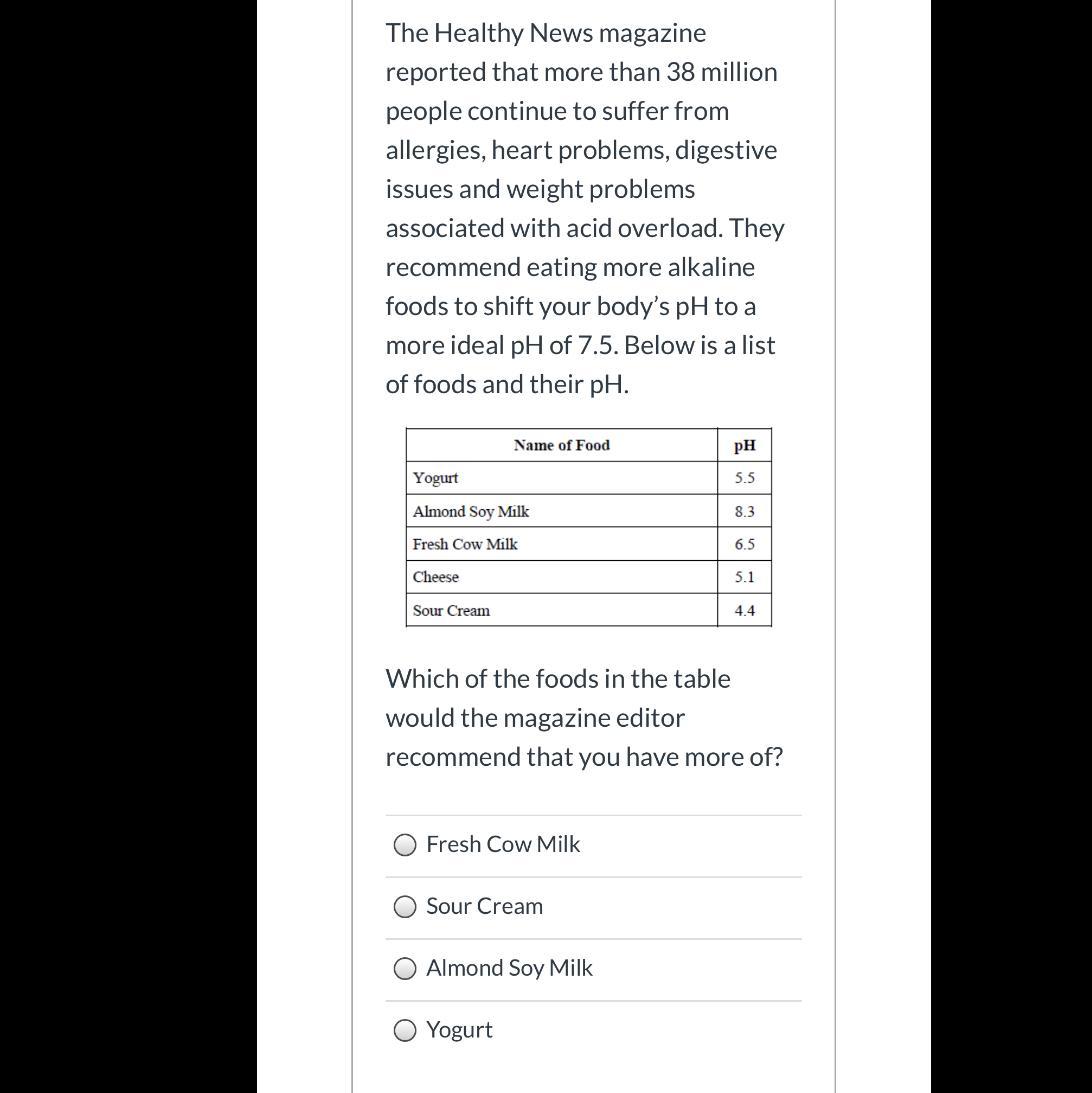1092x1093 pixels.
Task: Mark Almond Soy Milk radio as answer
Action: point(405,969)
